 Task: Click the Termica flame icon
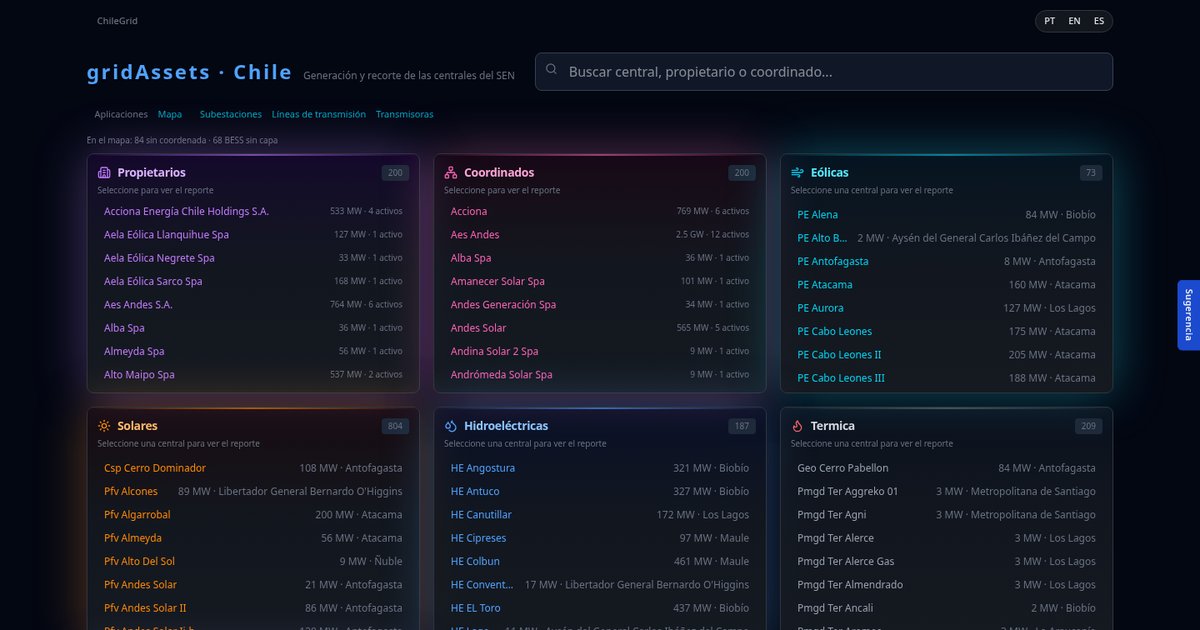pyautogui.click(x=797, y=426)
